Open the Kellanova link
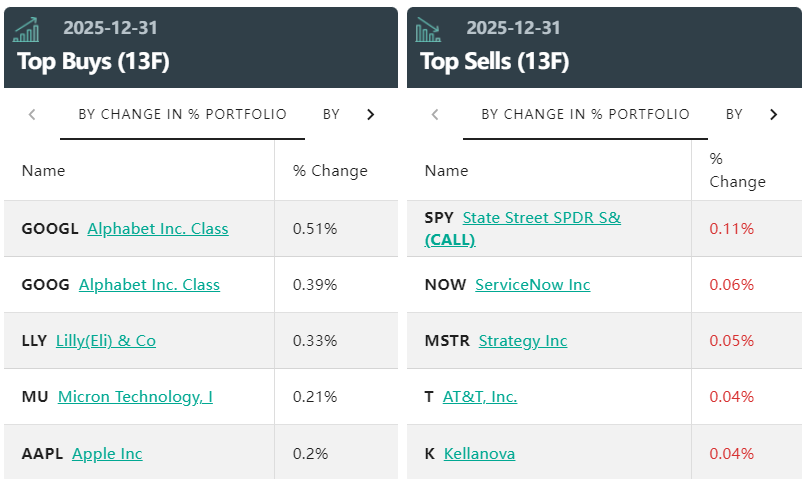Viewport: 802px width, 479px height. click(x=479, y=453)
